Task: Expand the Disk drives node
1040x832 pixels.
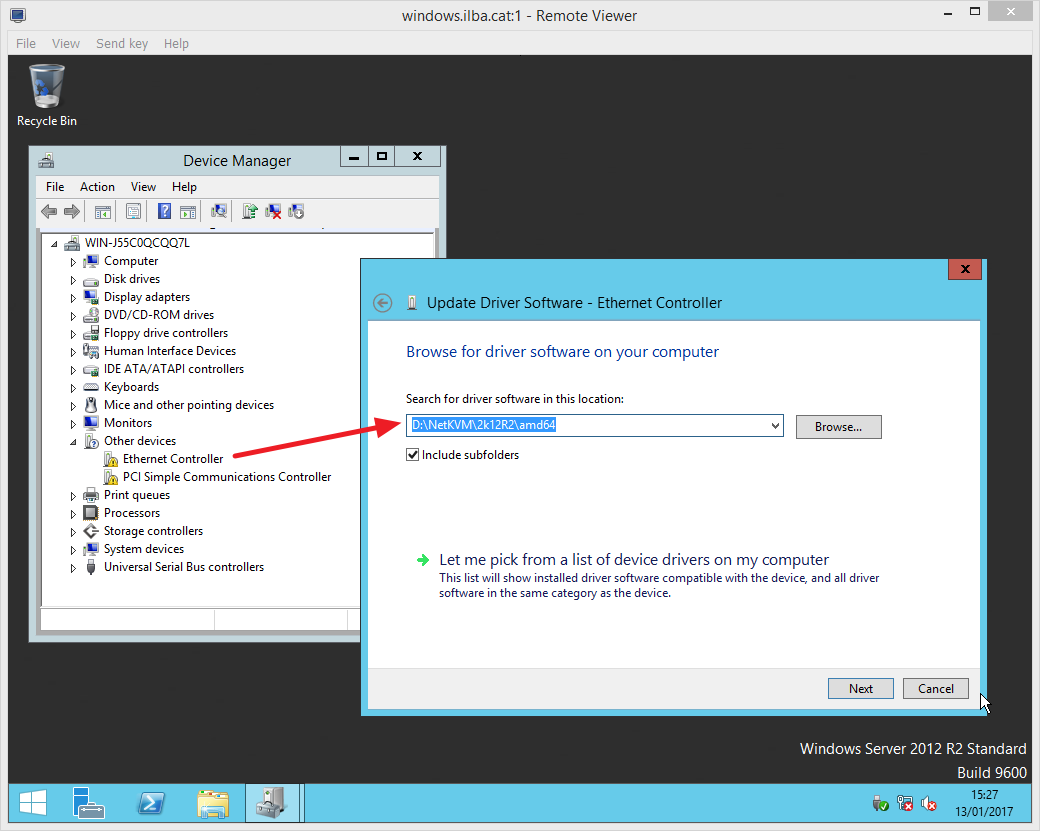Action: pyautogui.click(x=73, y=280)
